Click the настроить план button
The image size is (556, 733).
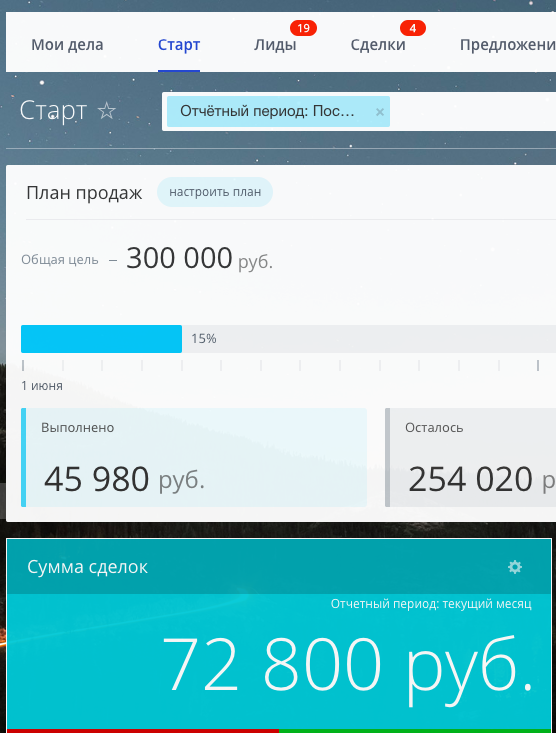(x=215, y=192)
